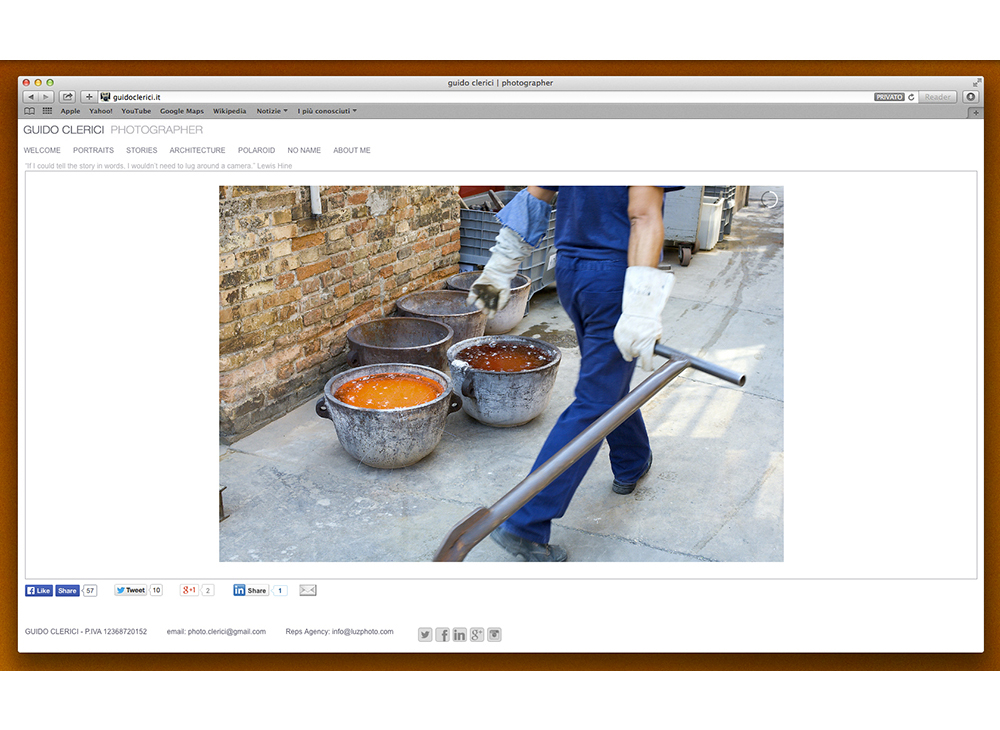Open a new tab with plus button
This screenshot has width=1000, height=730.
pyautogui.click(x=976, y=113)
